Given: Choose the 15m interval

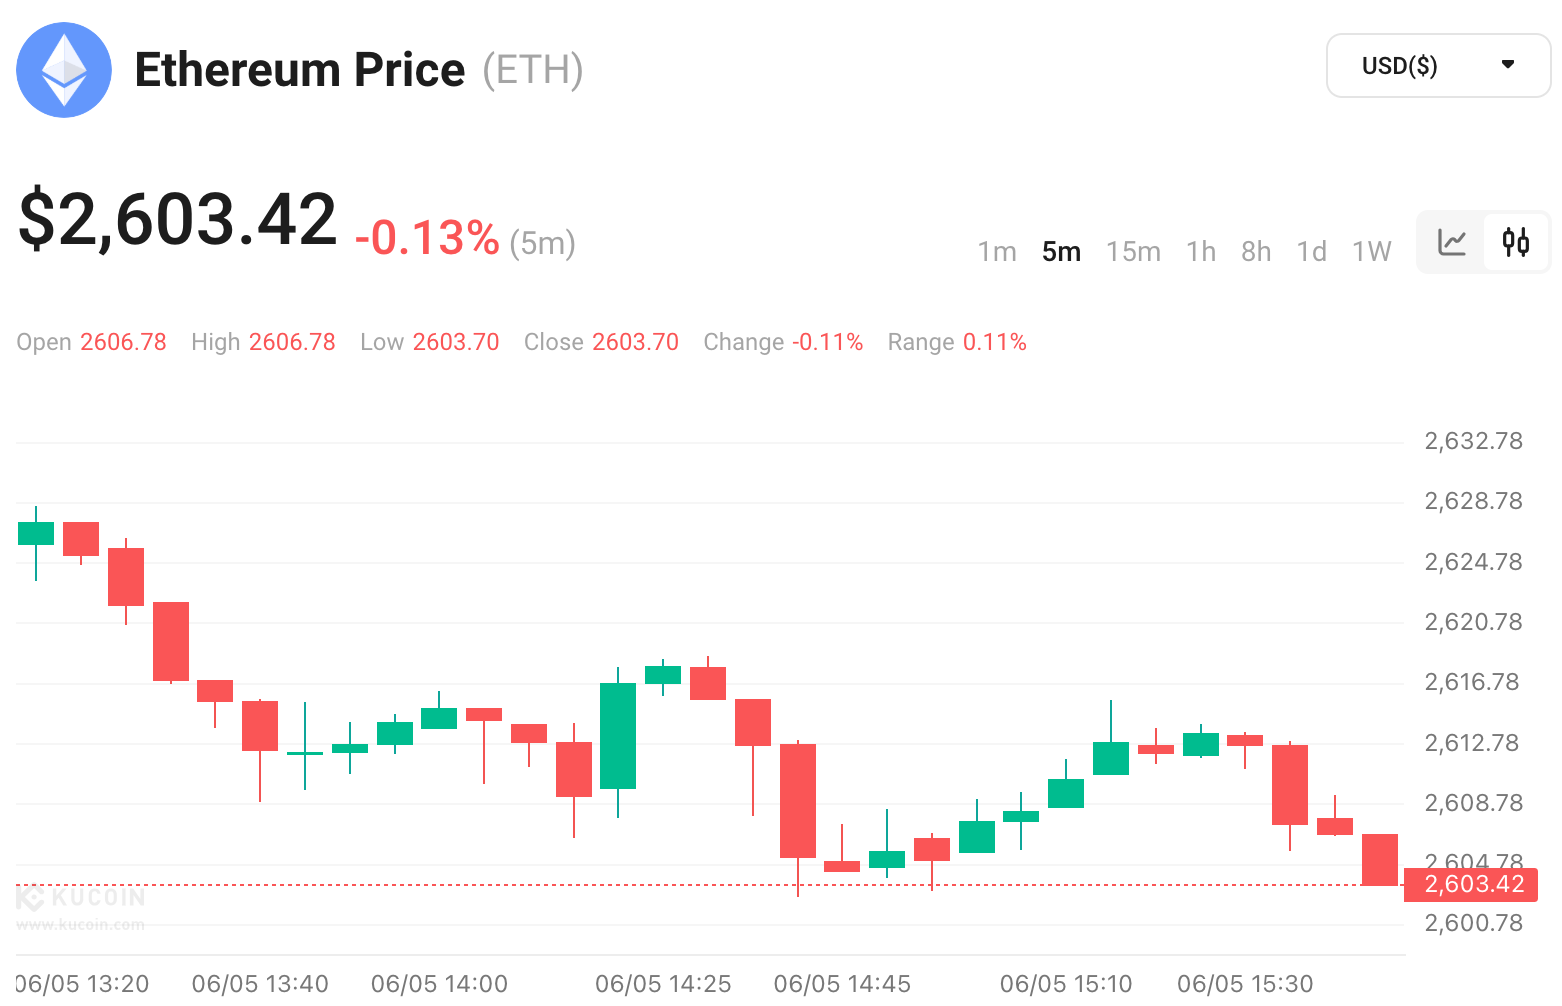Looking at the screenshot, I should [1133, 252].
